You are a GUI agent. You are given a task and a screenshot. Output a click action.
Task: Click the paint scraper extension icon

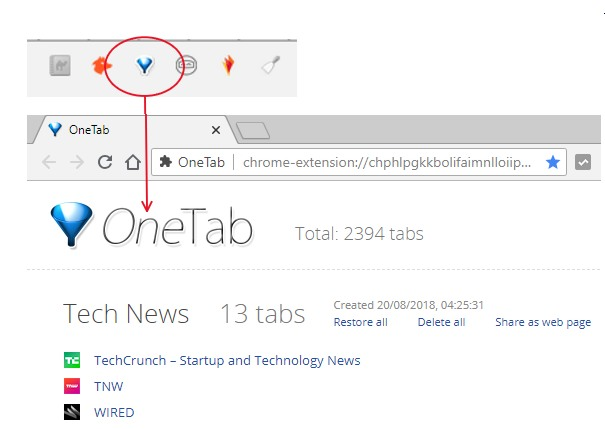[x=271, y=65]
